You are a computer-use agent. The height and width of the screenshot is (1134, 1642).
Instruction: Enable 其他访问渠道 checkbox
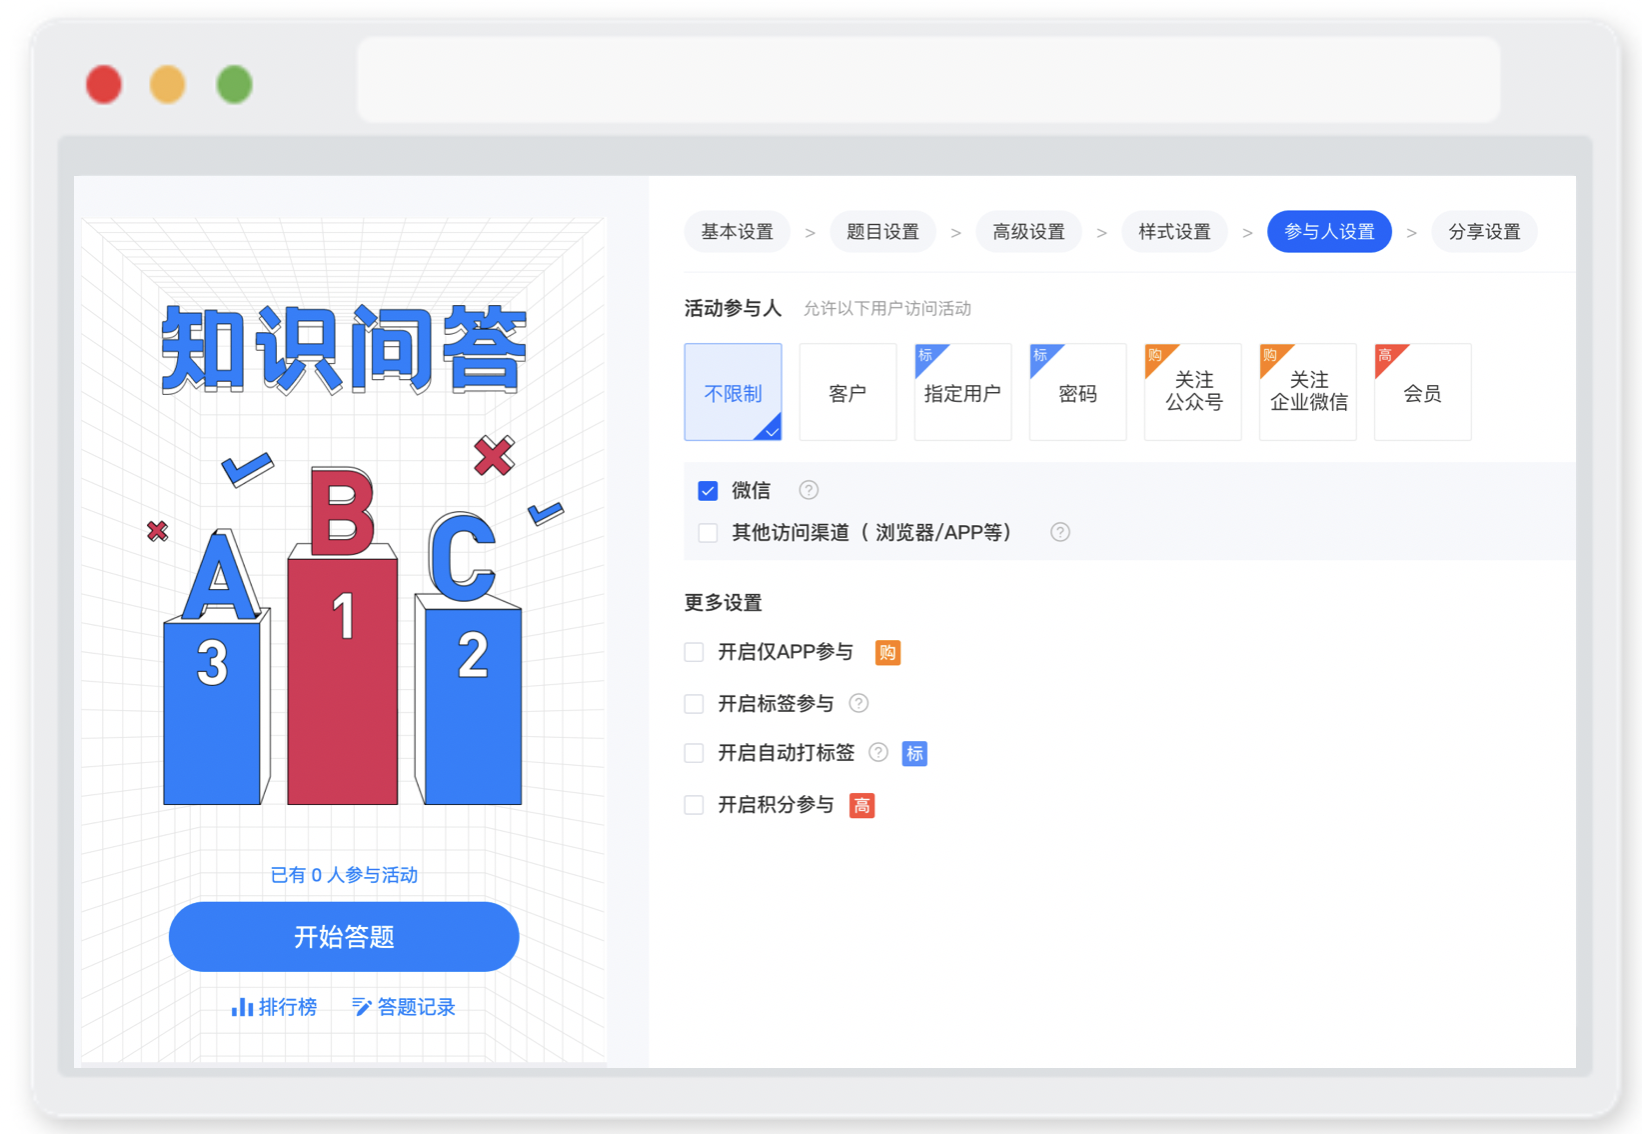(x=708, y=532)
